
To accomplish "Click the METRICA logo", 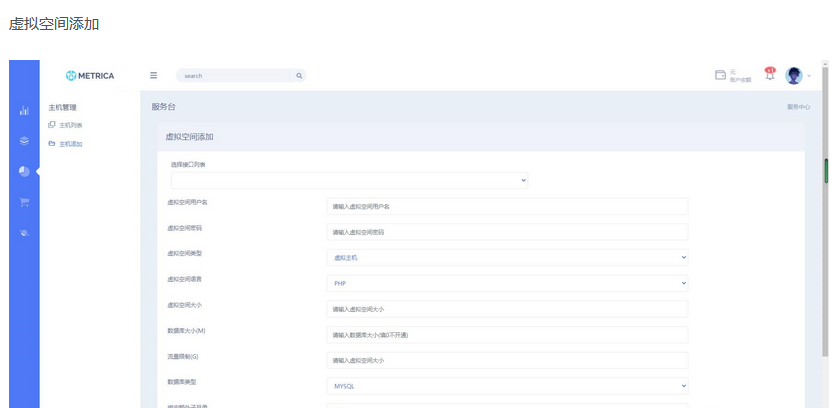I will click(90, 76).
